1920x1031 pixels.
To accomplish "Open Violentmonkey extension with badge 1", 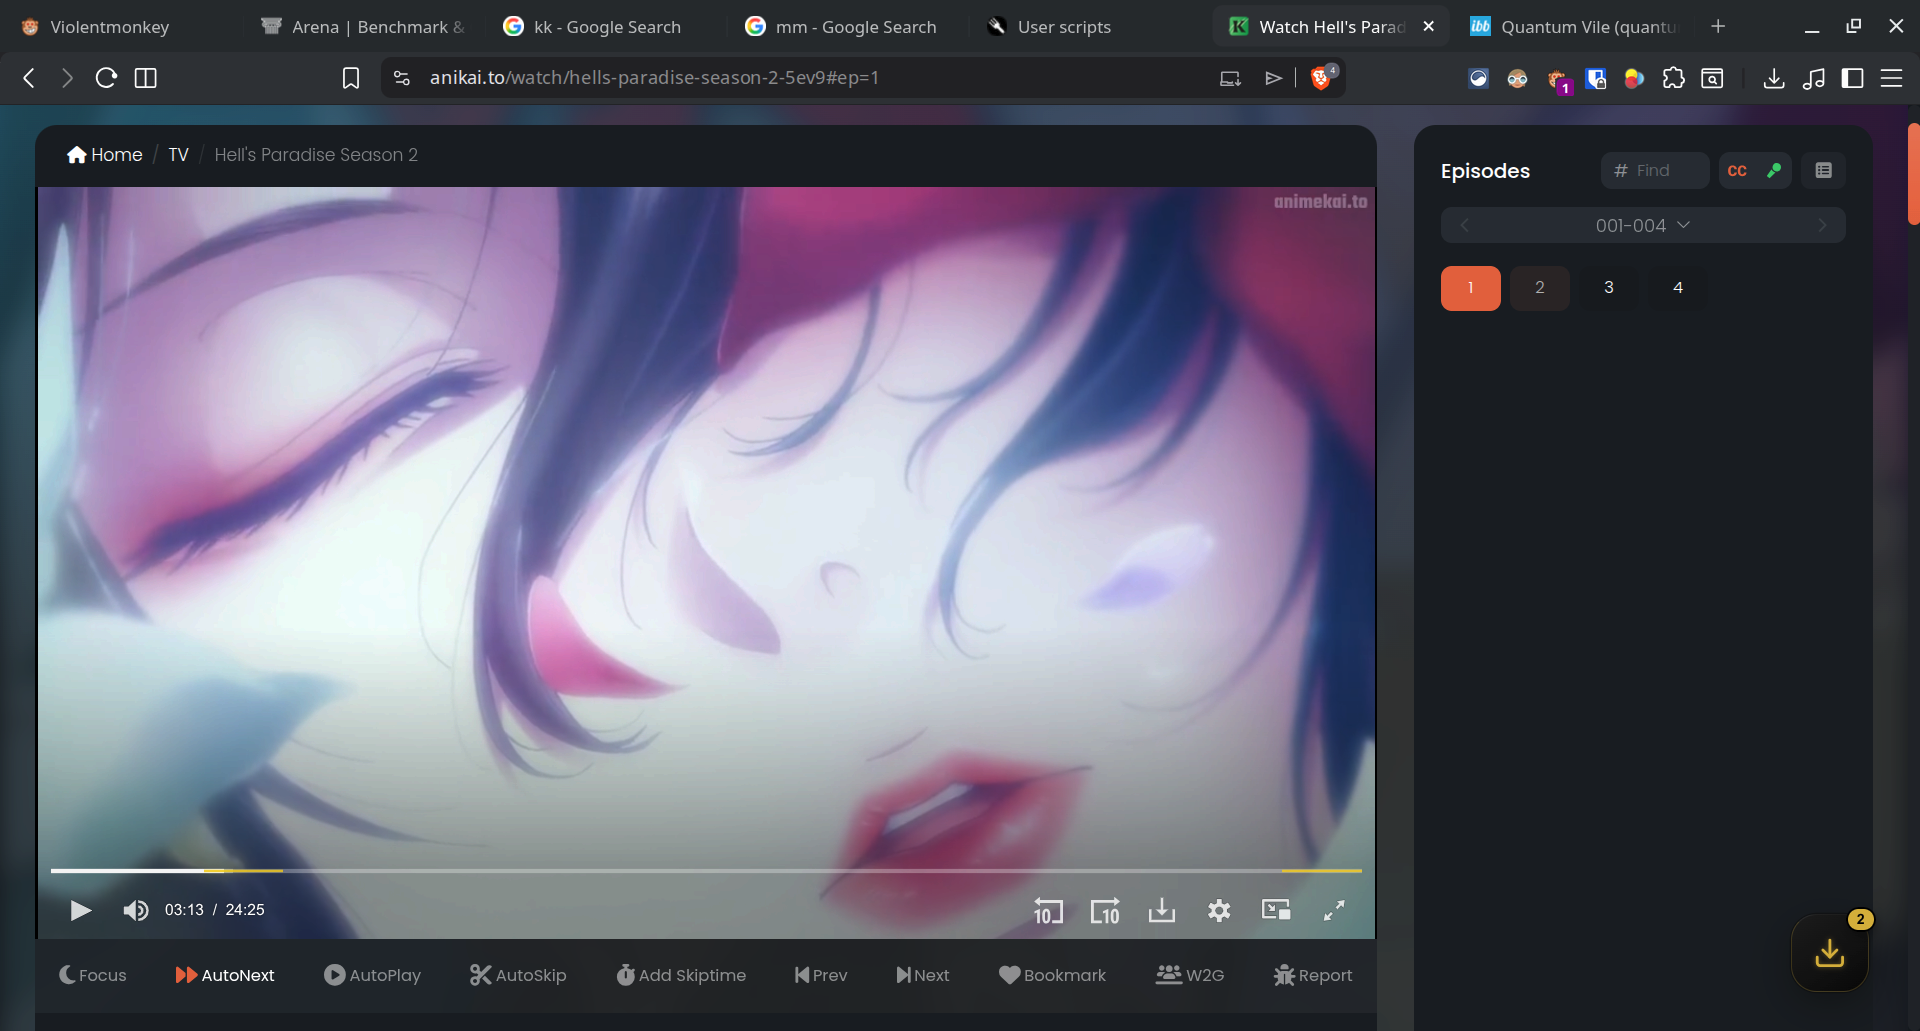I will [x=1558, y=80].
